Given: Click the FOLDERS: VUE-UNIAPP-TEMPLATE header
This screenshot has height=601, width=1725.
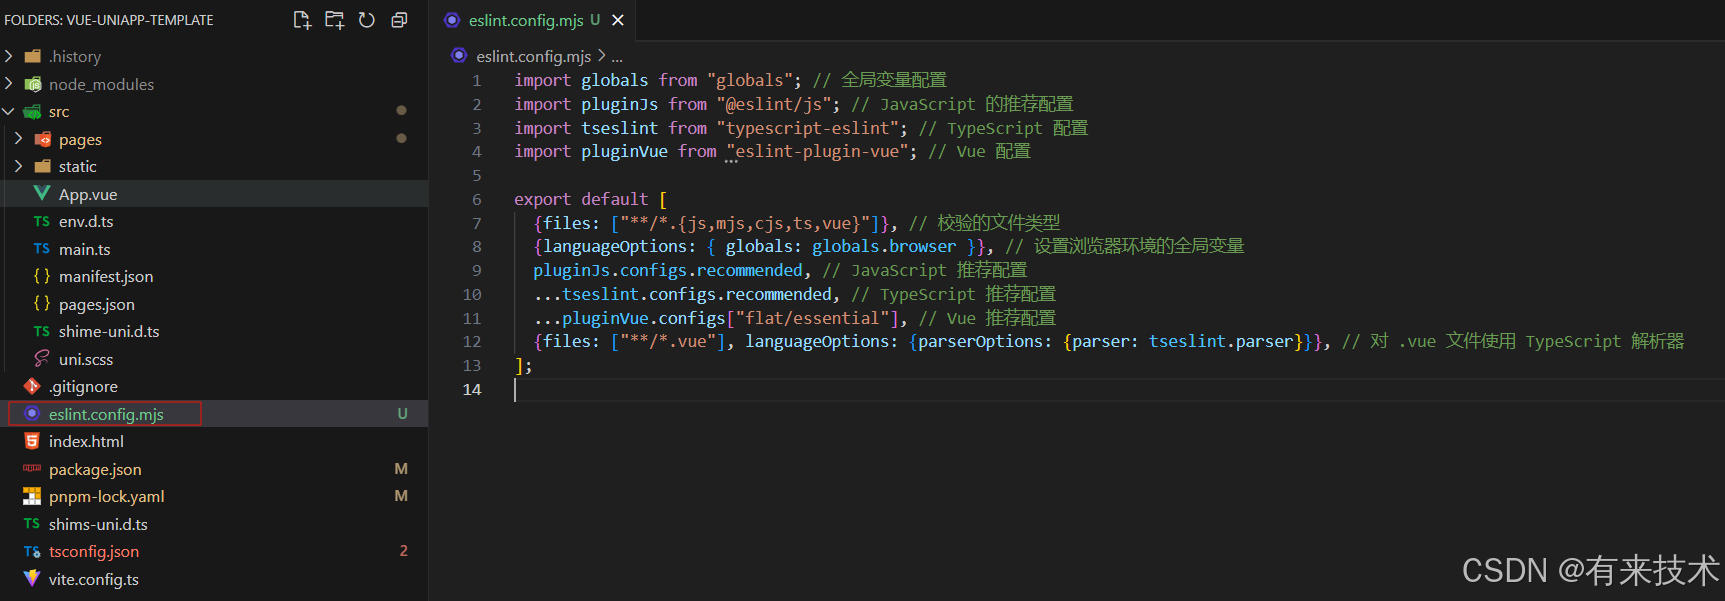Looking at the screenshot, I should pyautogui.click(x=109, y=20).
